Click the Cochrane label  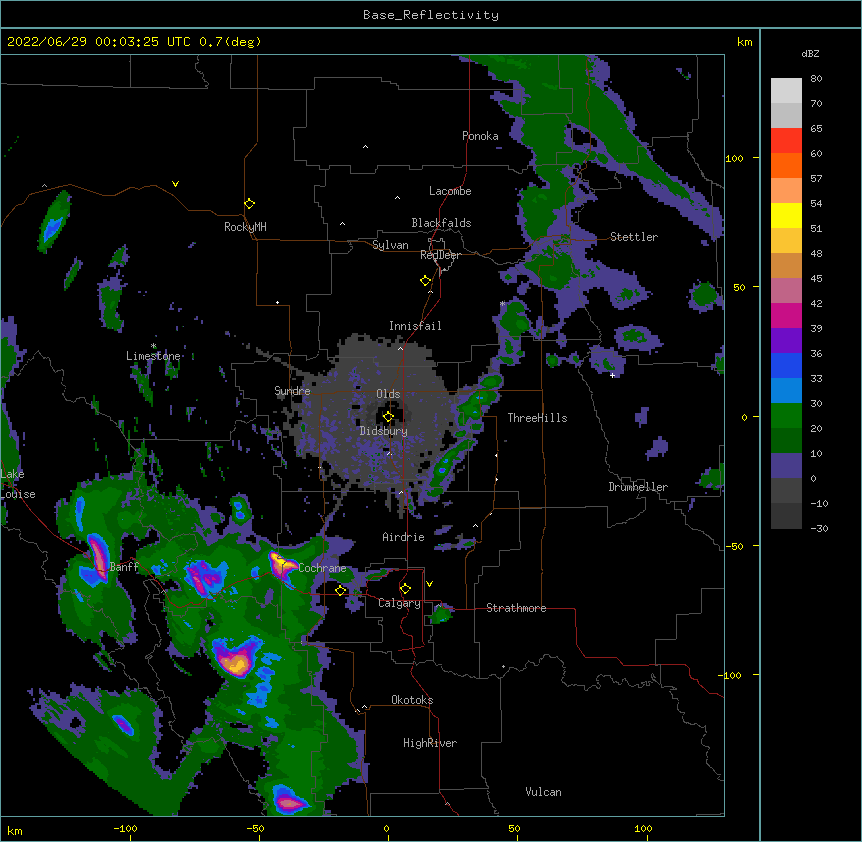[322, 568]
